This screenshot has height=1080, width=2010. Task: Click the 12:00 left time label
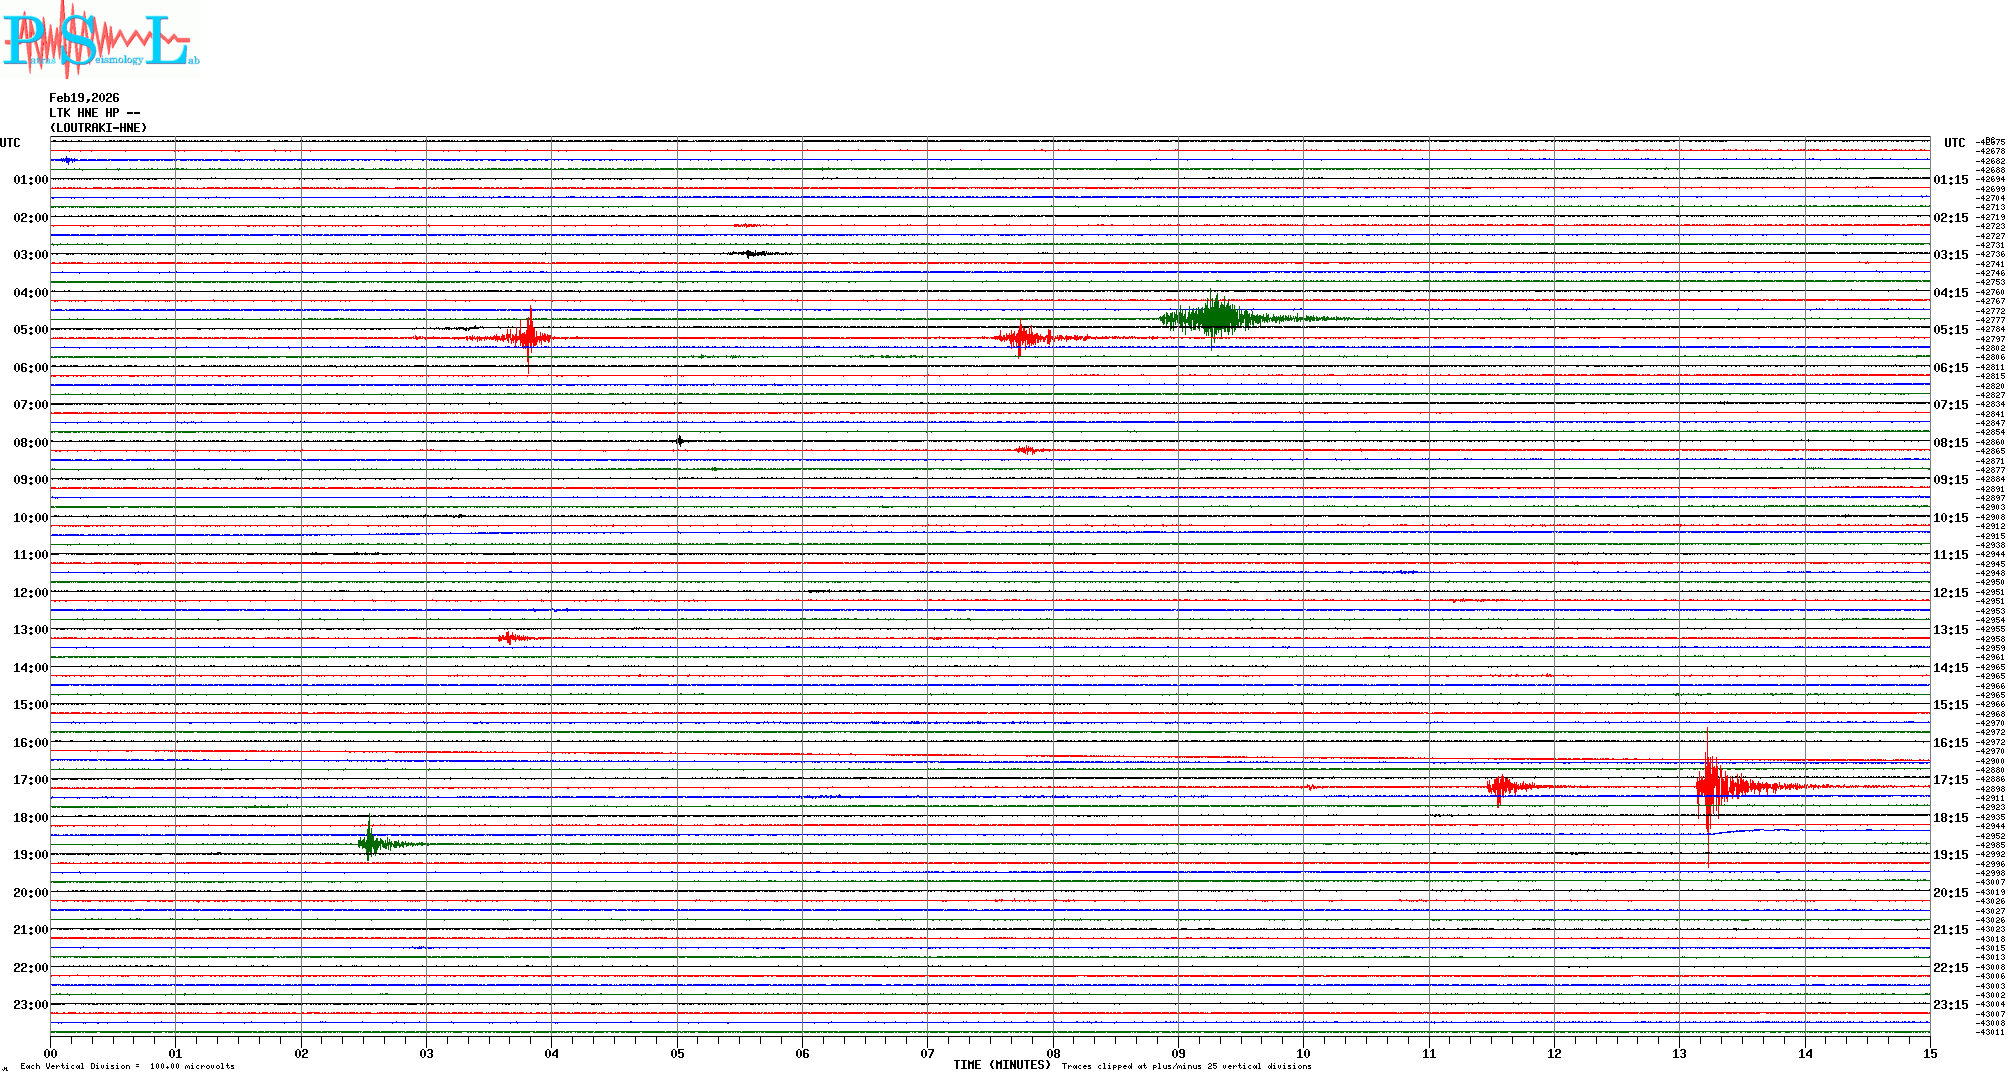point(30,593)
